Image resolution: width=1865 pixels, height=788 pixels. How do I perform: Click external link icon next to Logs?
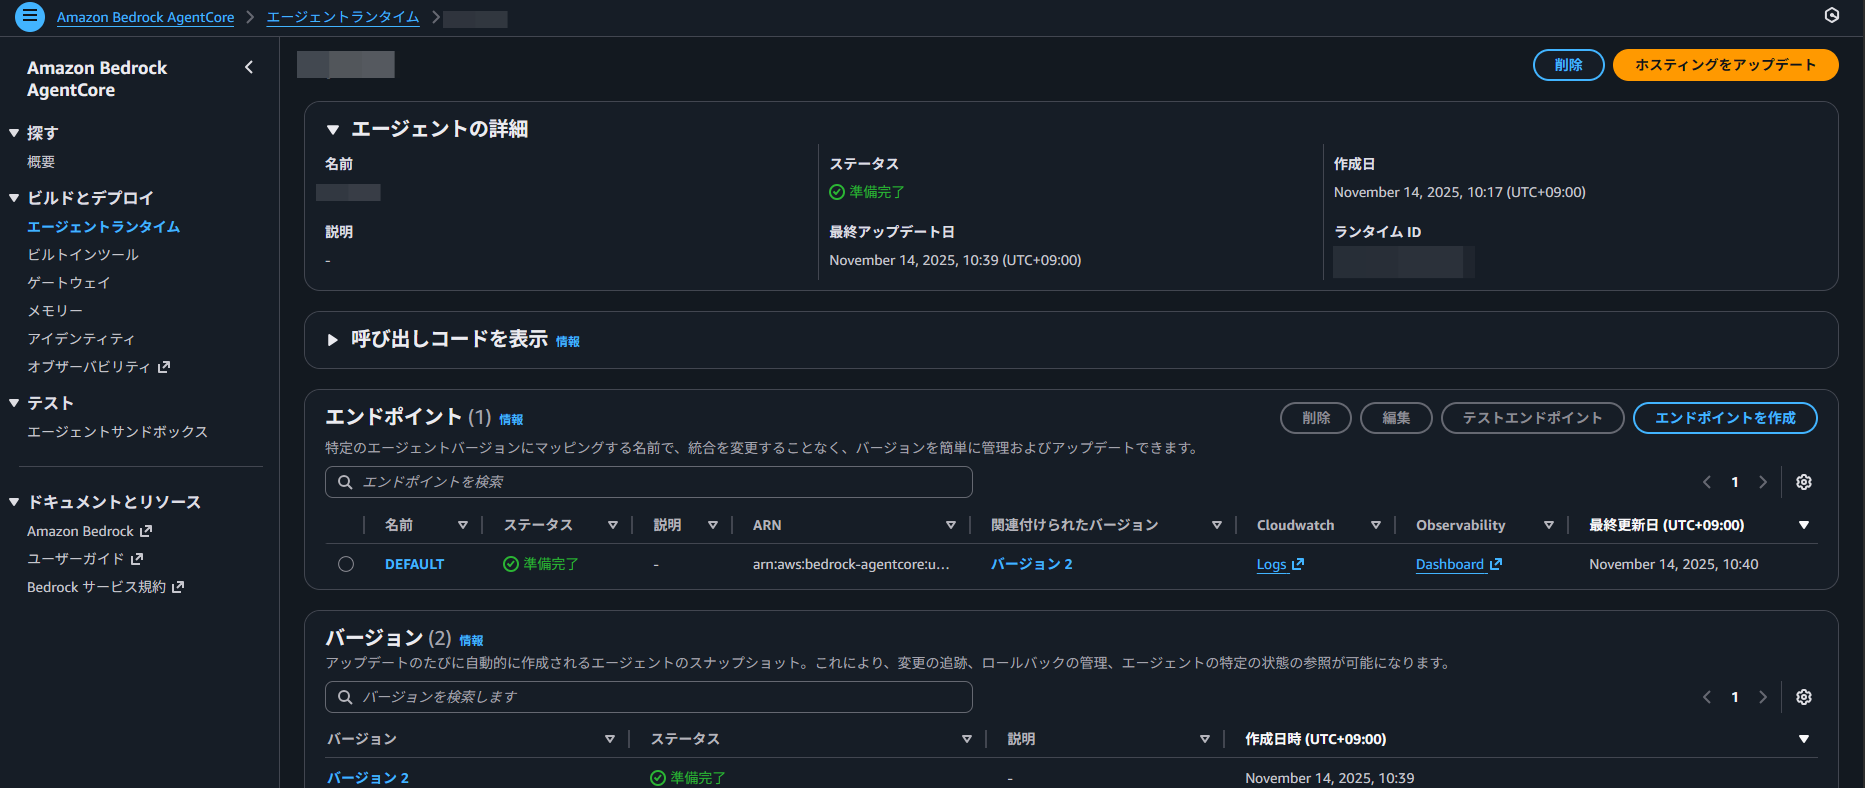coord(1298,564)
